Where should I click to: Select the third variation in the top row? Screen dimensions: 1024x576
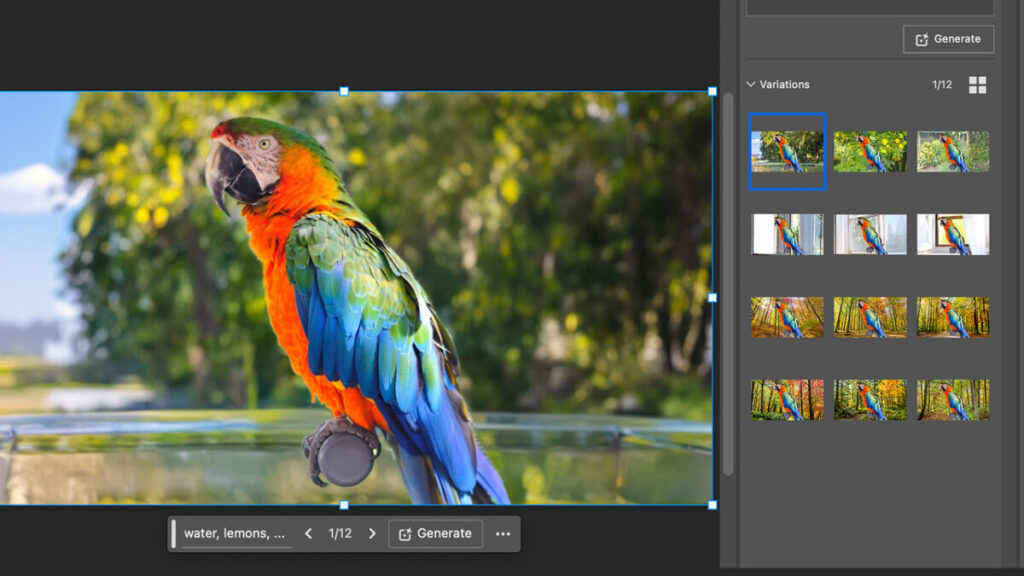(953, 152)
